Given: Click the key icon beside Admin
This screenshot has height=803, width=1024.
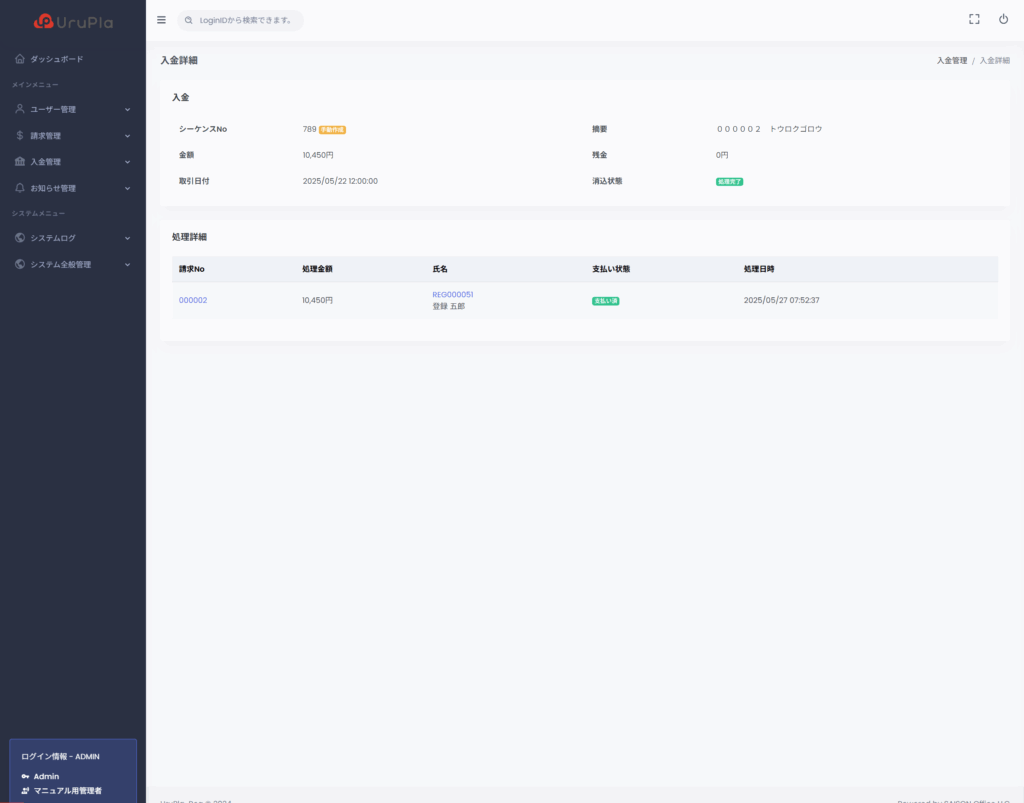Looking at the screenshot, I should coord(25,776).
